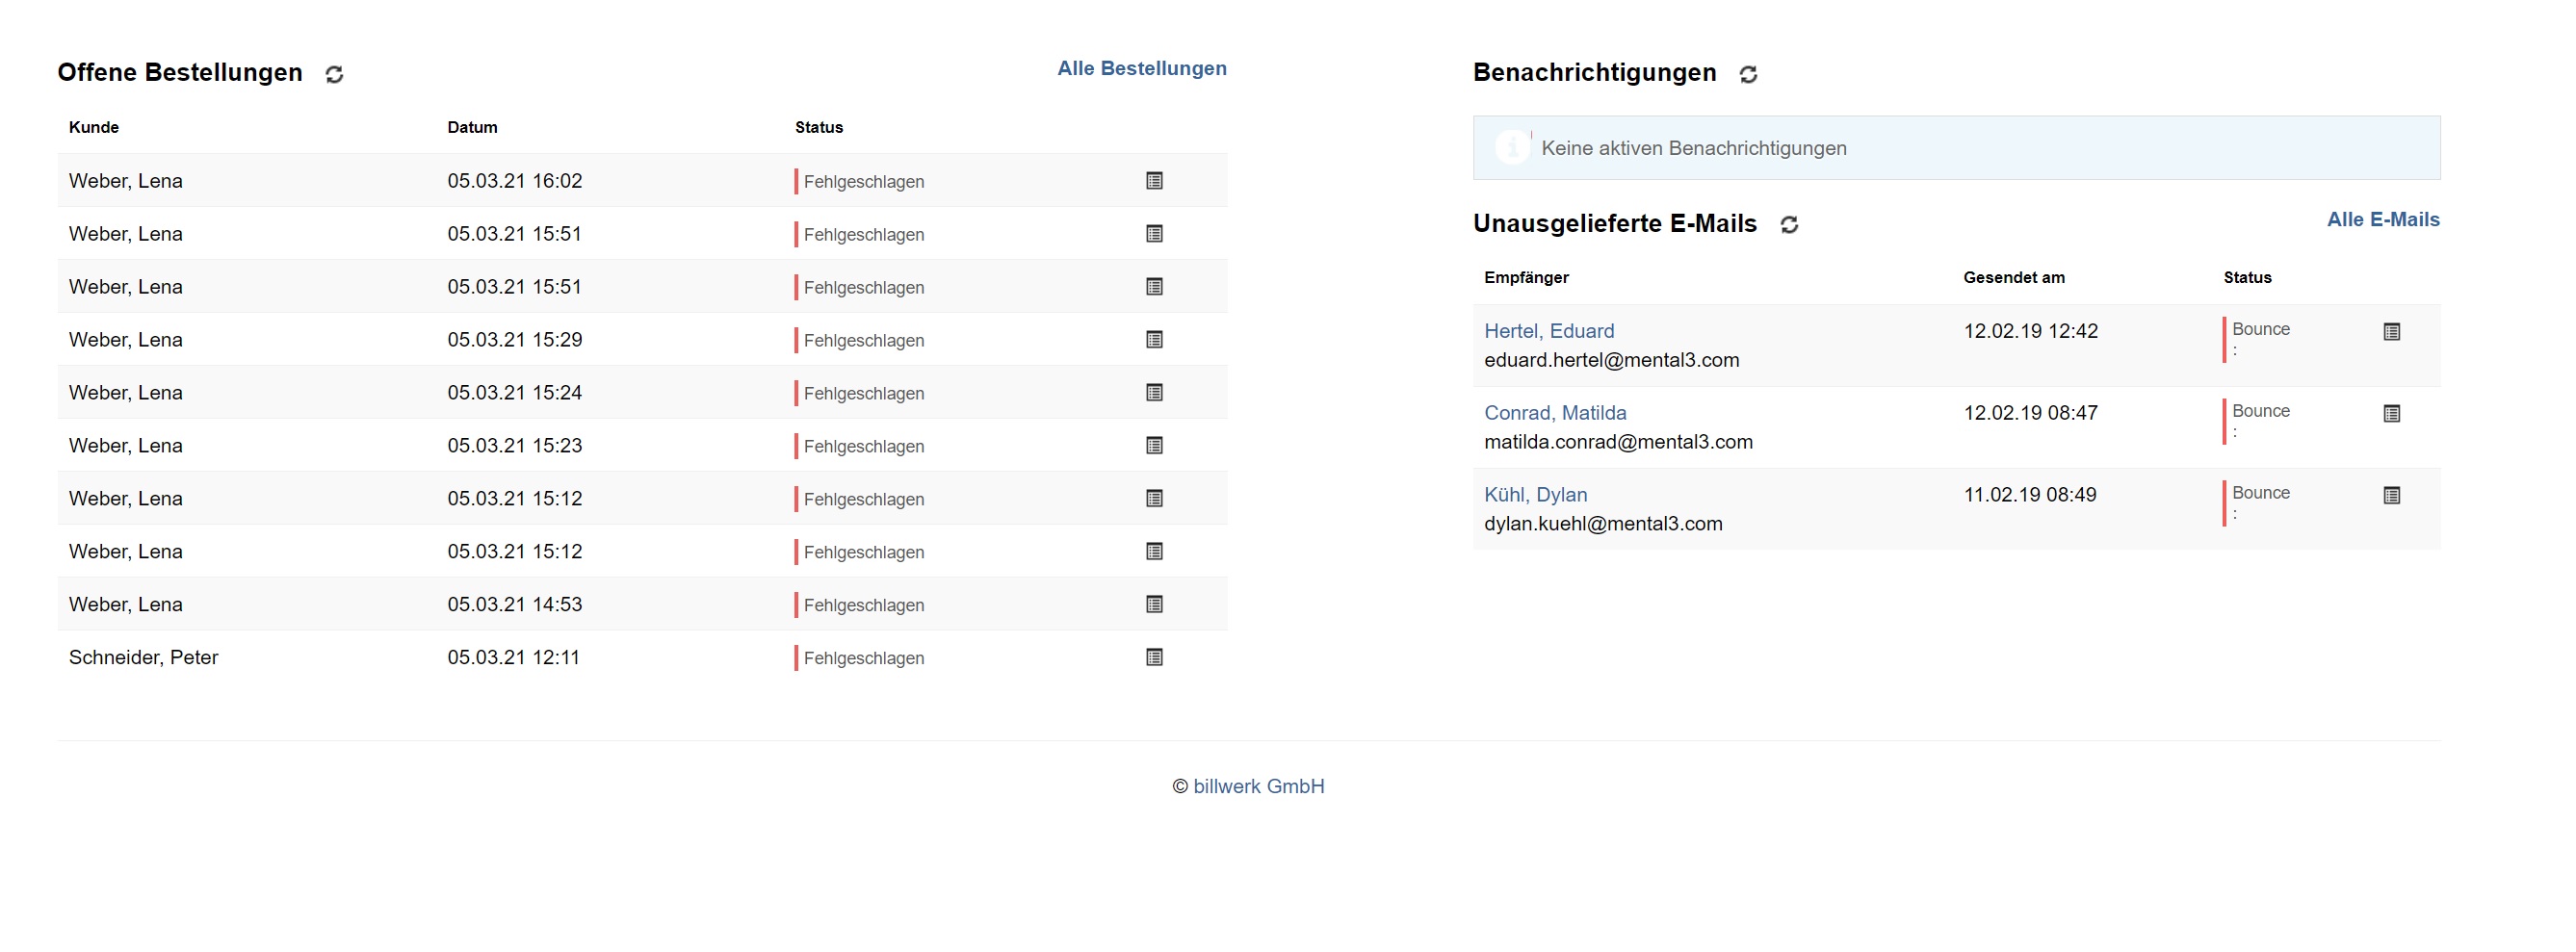Click the Gesendet am column header
Screen dimensions: 2576x952
pyautogui.click(x=2014, y=277)
